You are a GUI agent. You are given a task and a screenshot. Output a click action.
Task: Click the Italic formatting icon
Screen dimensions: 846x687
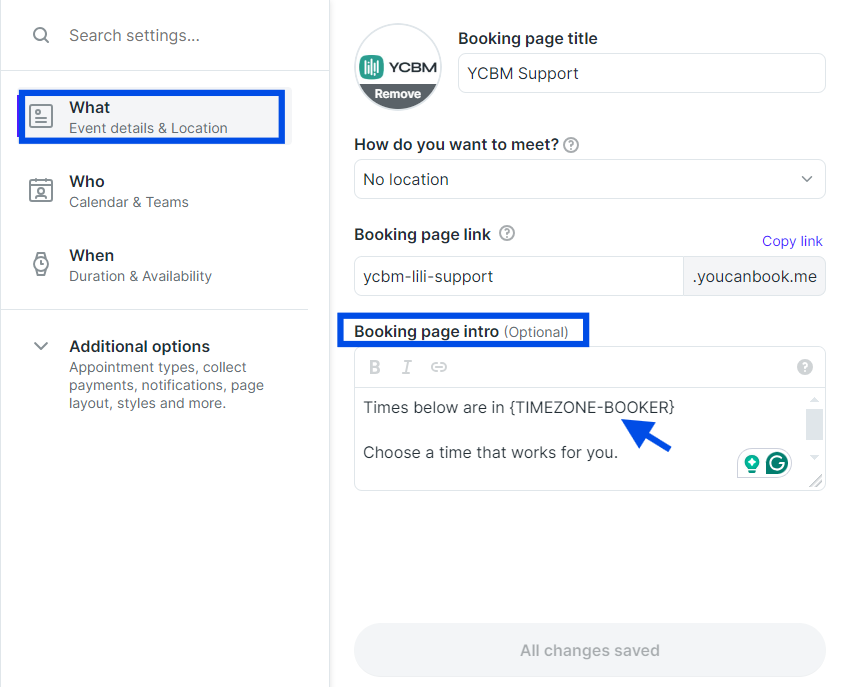click(x=406, y=368)
